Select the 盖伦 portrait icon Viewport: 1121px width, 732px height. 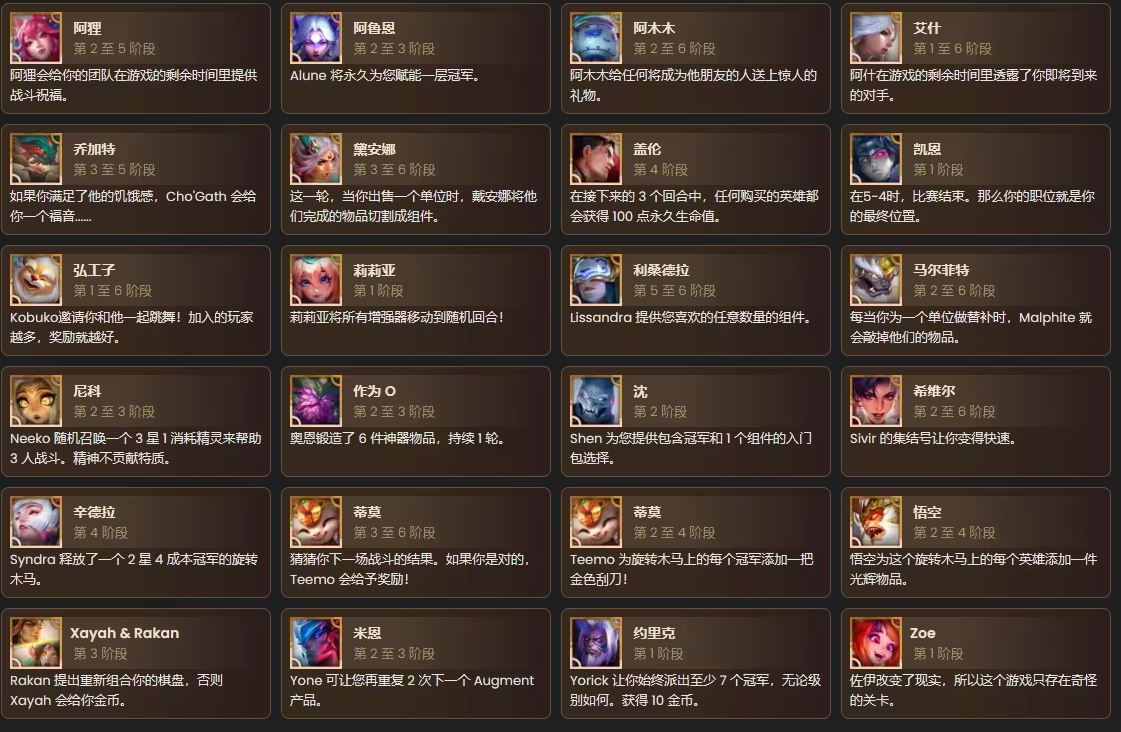[x=596, y=159]
